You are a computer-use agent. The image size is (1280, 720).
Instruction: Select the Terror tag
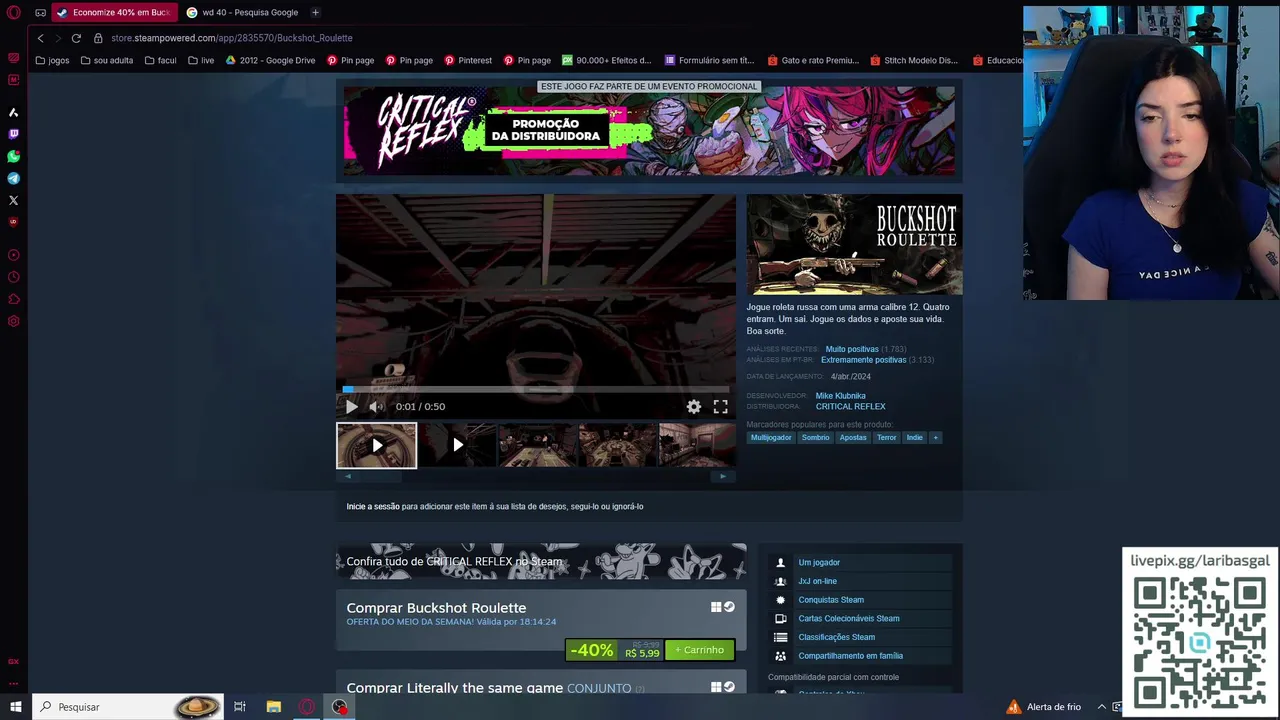pyautogui.click(x=887, y=438)
